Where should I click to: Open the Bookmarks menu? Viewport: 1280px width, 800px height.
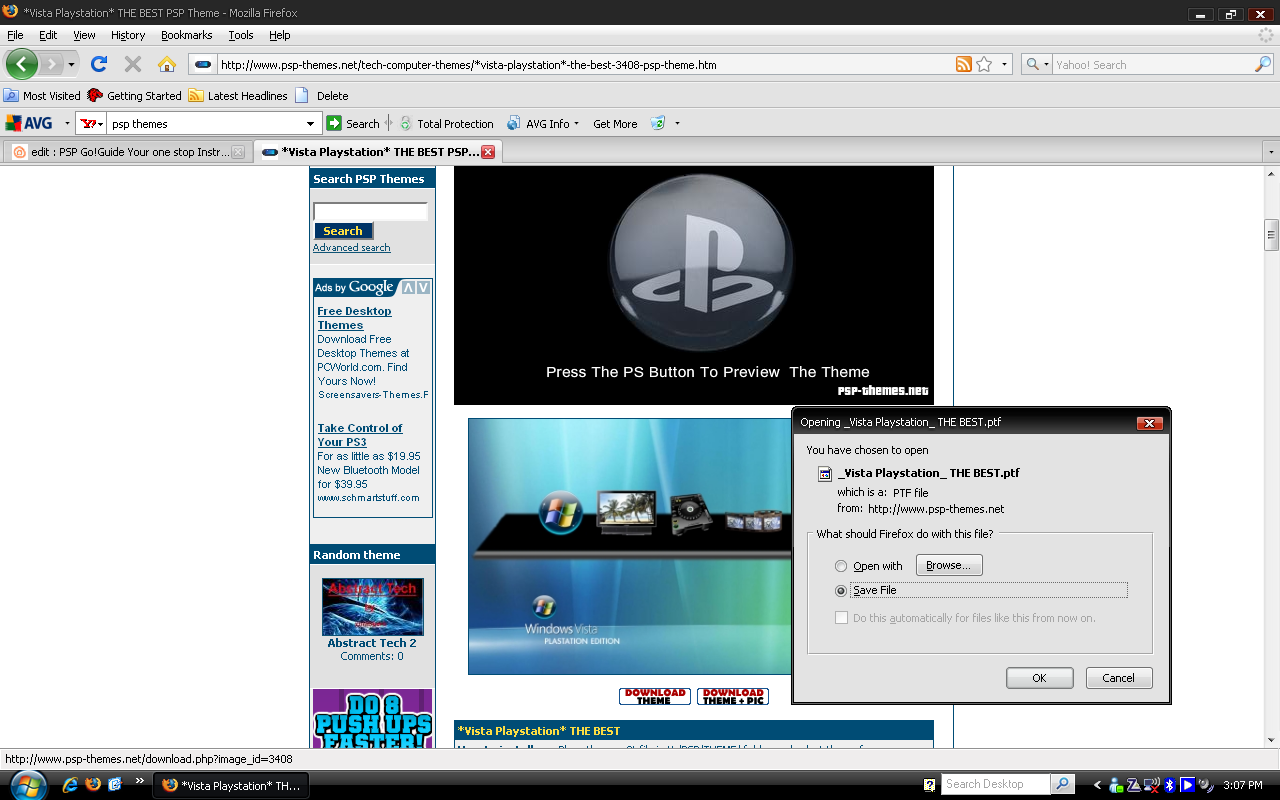click(186, 35)
